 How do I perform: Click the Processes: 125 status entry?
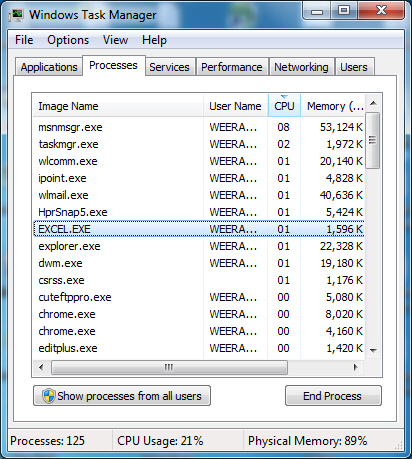[x=47, y=441]
